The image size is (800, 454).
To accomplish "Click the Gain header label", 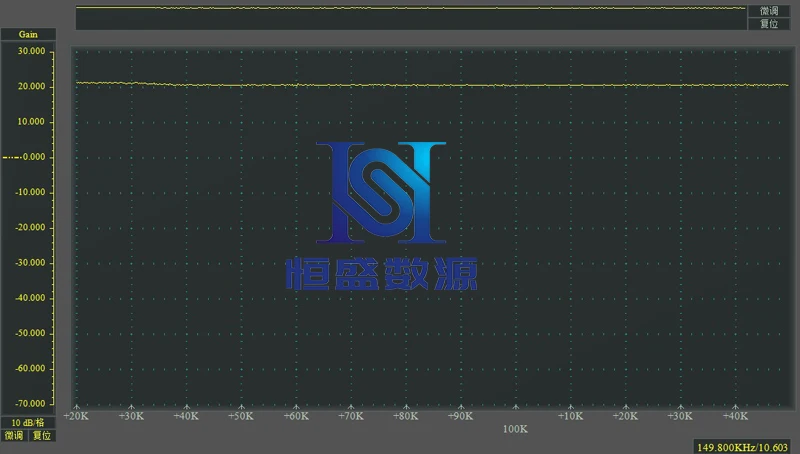I will [28, 34].
